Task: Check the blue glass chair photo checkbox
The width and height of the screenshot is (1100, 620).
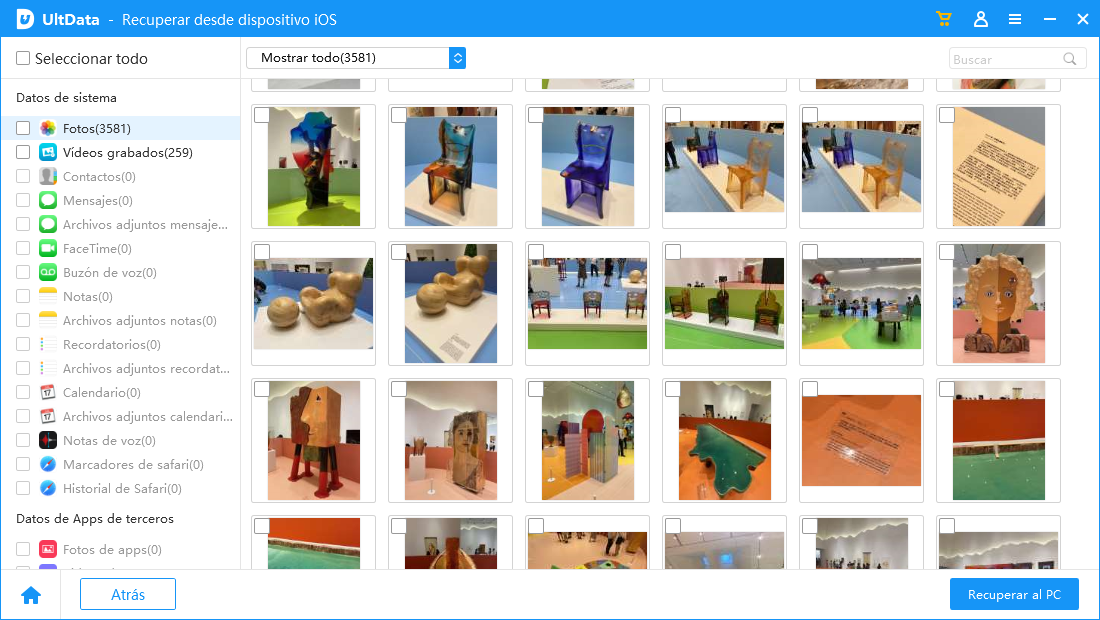Action: pos(536,116)
